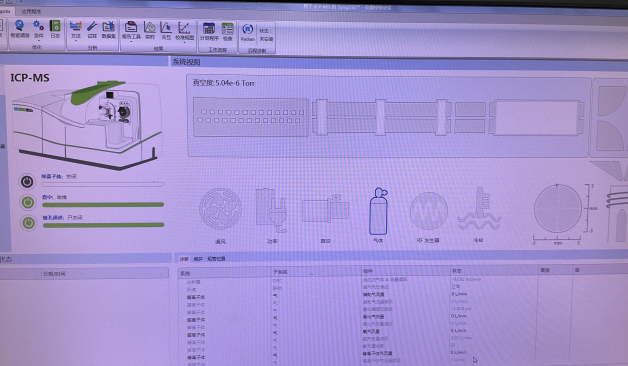Open the Dataset (数据集) icon
The image size is (628, 366).
coord(109,30)
